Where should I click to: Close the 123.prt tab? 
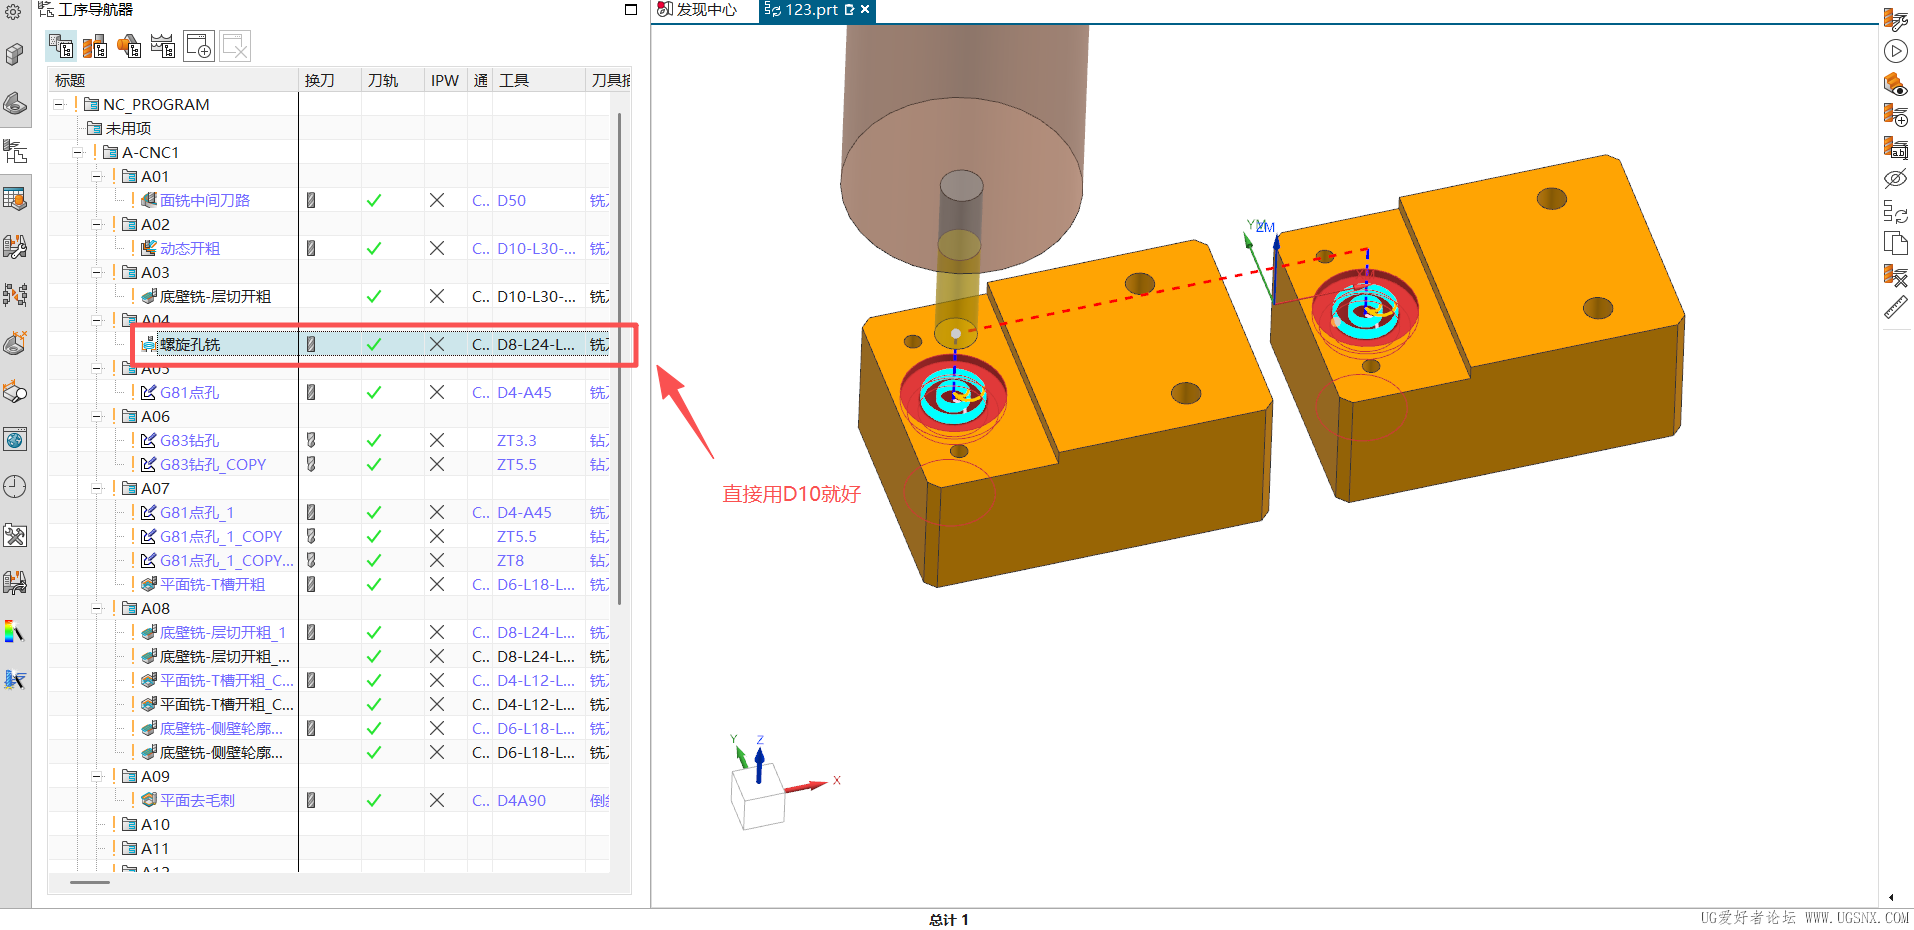866,10
